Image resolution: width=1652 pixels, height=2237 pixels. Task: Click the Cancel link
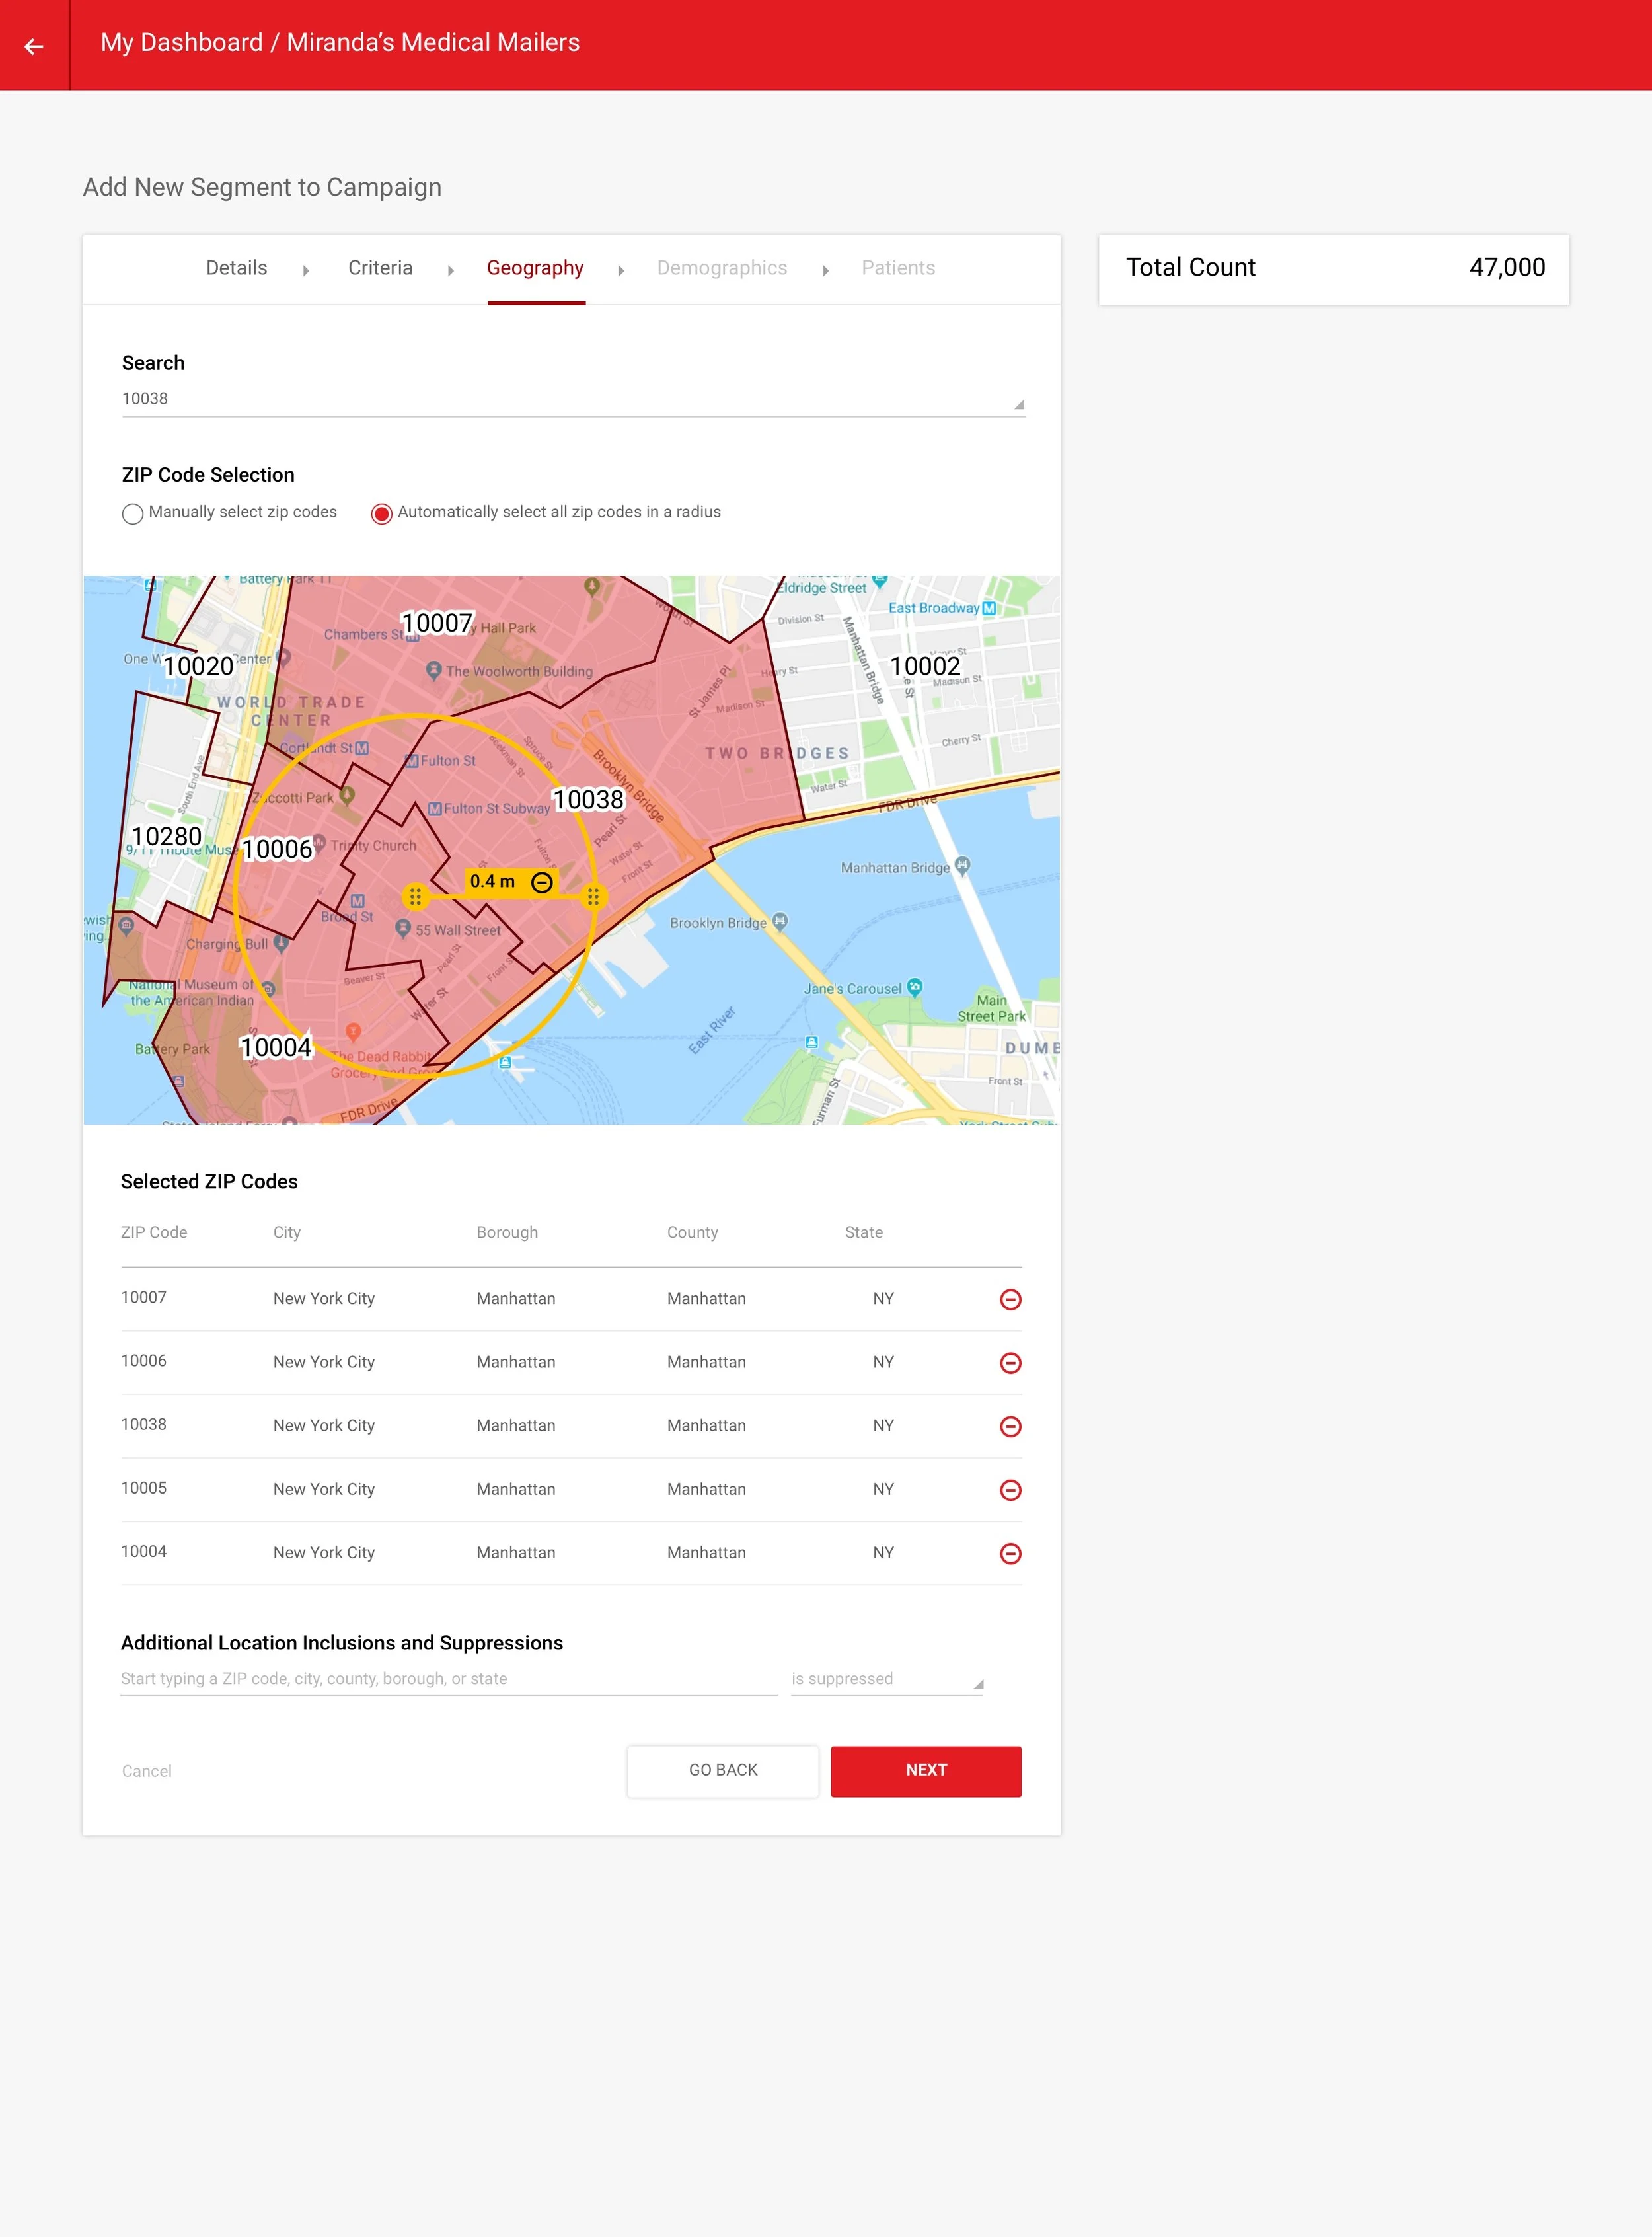click(147, 1771)
